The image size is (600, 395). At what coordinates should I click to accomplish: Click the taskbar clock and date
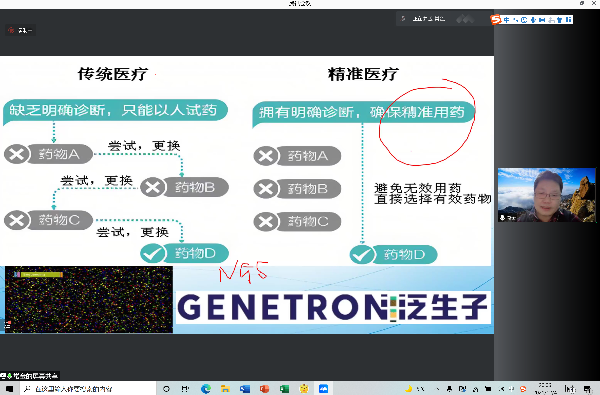pyautogui.click(x=545, y=388)
